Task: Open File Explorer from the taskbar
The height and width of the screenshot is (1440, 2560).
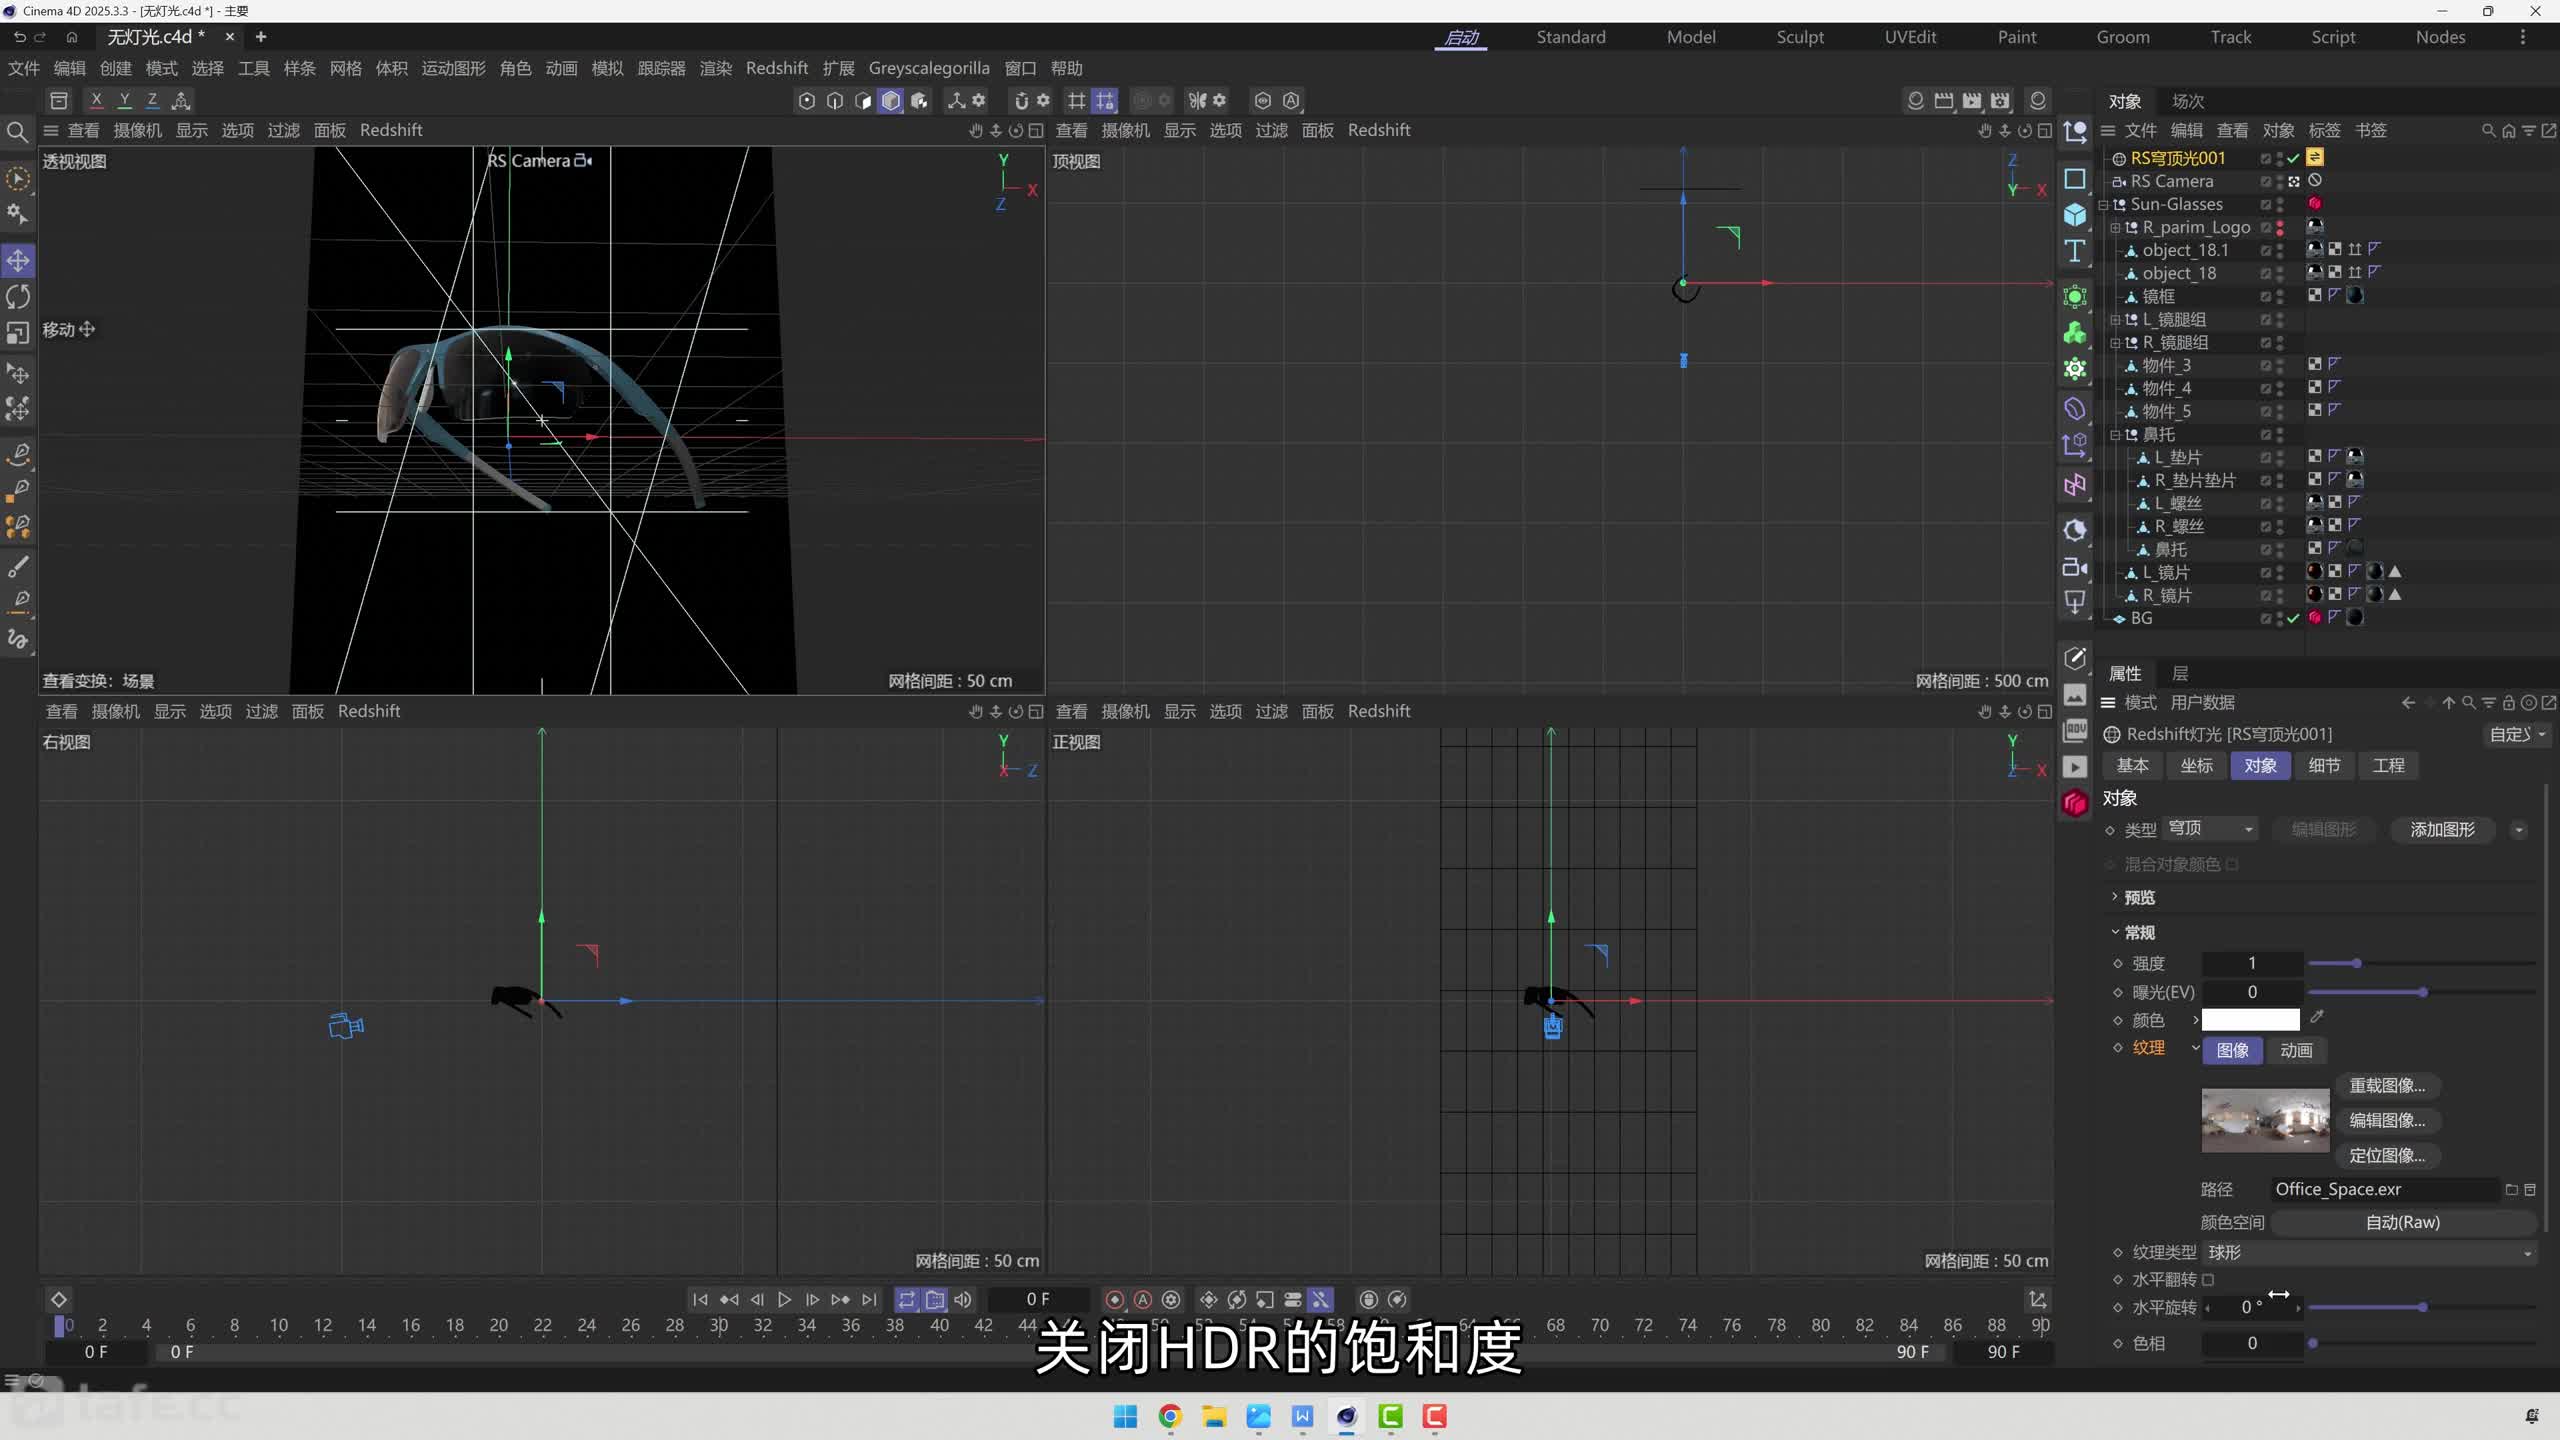Action: pyautogui.click(x=1214, y=1416)
